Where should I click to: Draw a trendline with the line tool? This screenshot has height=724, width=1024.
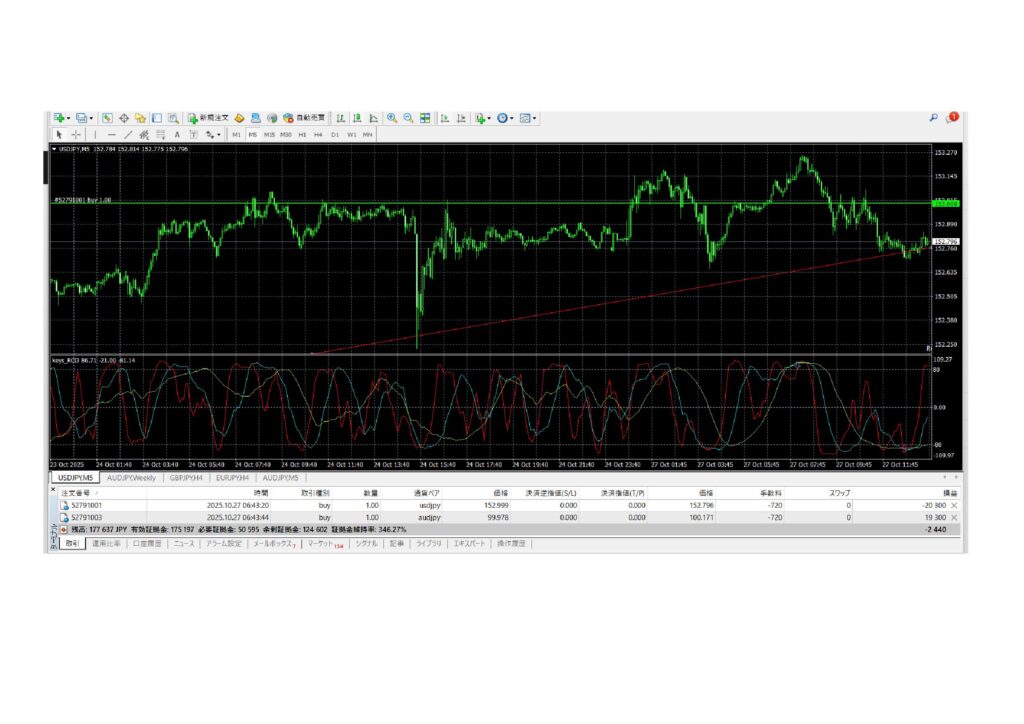(128, 134)
